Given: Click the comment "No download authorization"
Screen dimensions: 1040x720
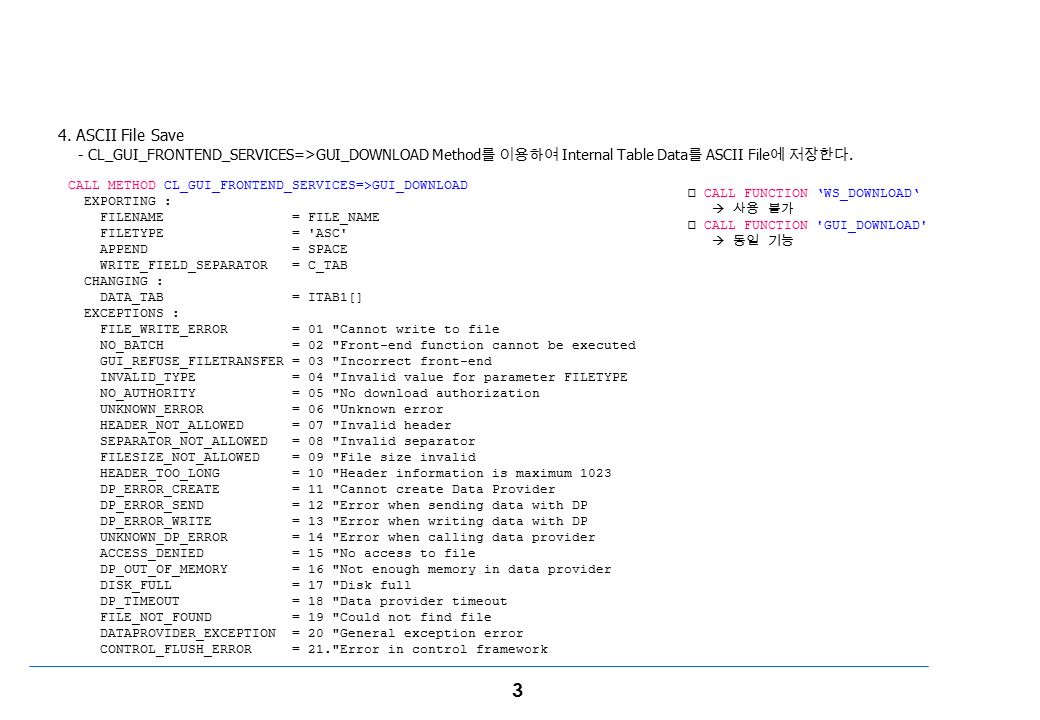Looking at the screenshot, I should (436, 393).
